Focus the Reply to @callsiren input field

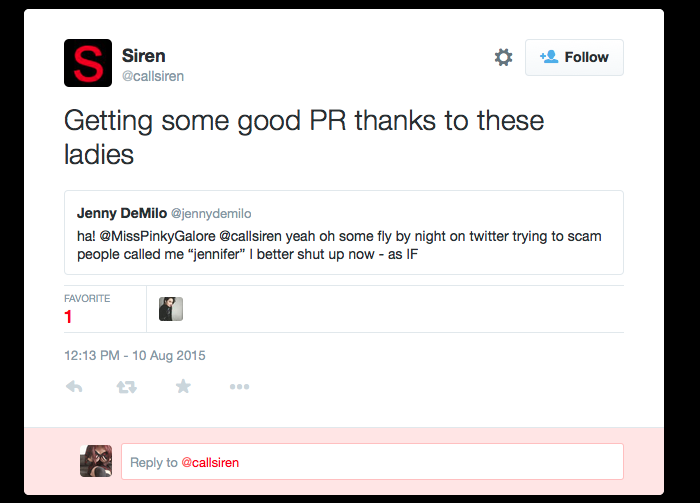click(x=372, y=461)
